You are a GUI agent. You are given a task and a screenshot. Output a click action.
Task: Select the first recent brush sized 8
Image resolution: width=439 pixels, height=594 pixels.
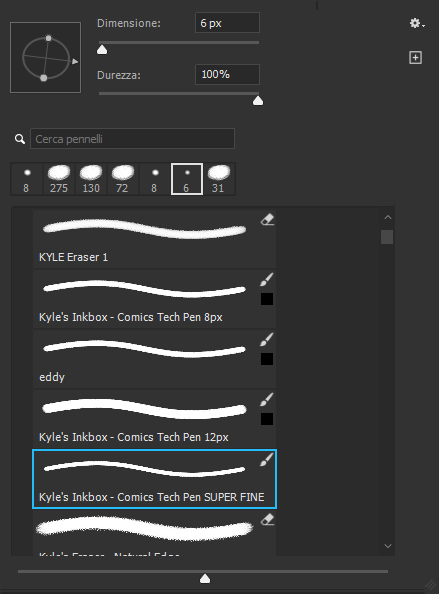click(x=27, y=179)
